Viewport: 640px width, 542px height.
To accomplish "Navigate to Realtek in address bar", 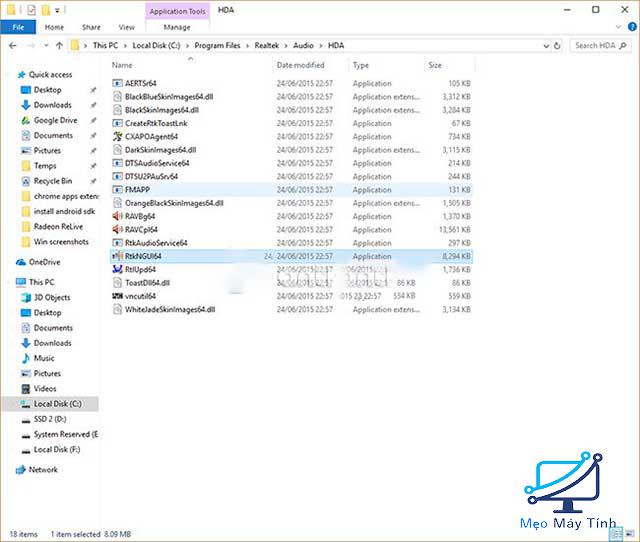I will pos(267,46).
